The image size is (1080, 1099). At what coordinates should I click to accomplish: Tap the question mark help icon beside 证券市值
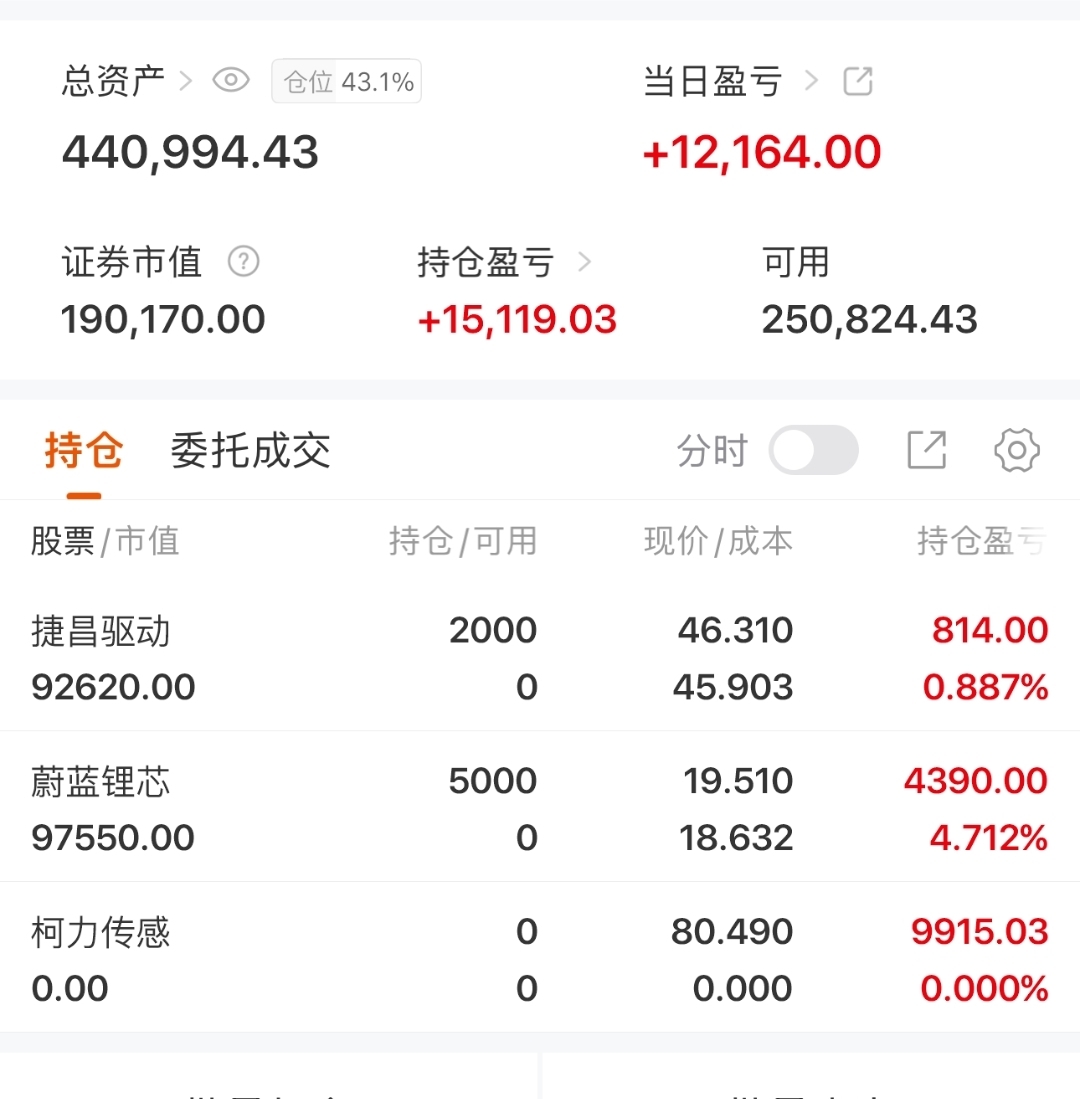click(243, 261)
